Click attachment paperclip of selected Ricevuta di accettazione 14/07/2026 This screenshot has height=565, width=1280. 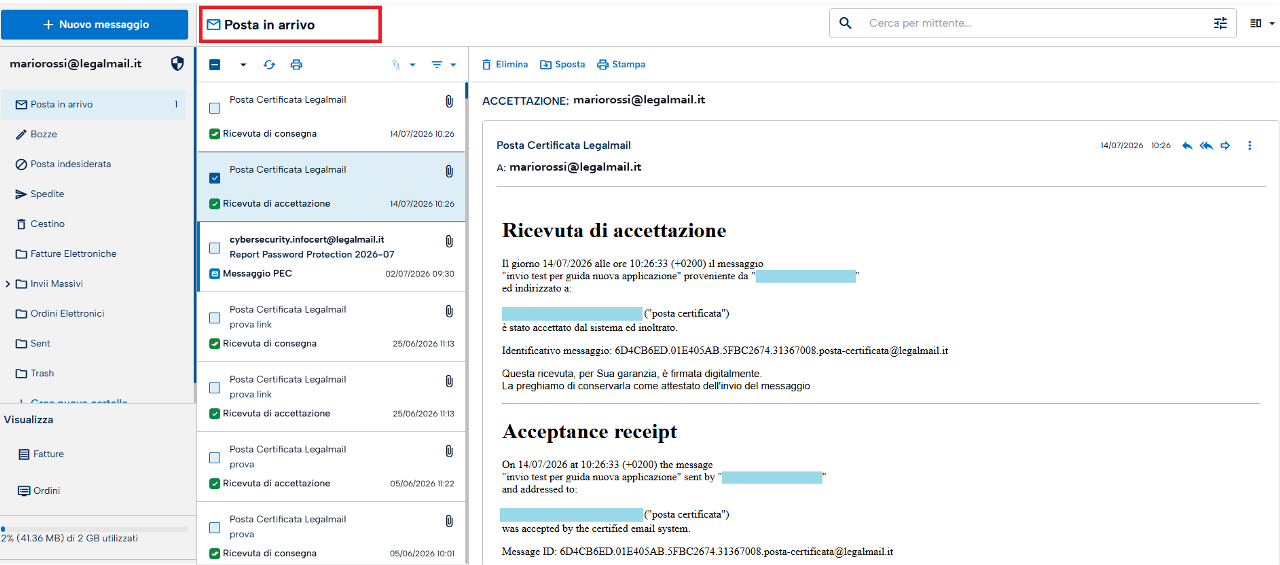tap(449, 171)
